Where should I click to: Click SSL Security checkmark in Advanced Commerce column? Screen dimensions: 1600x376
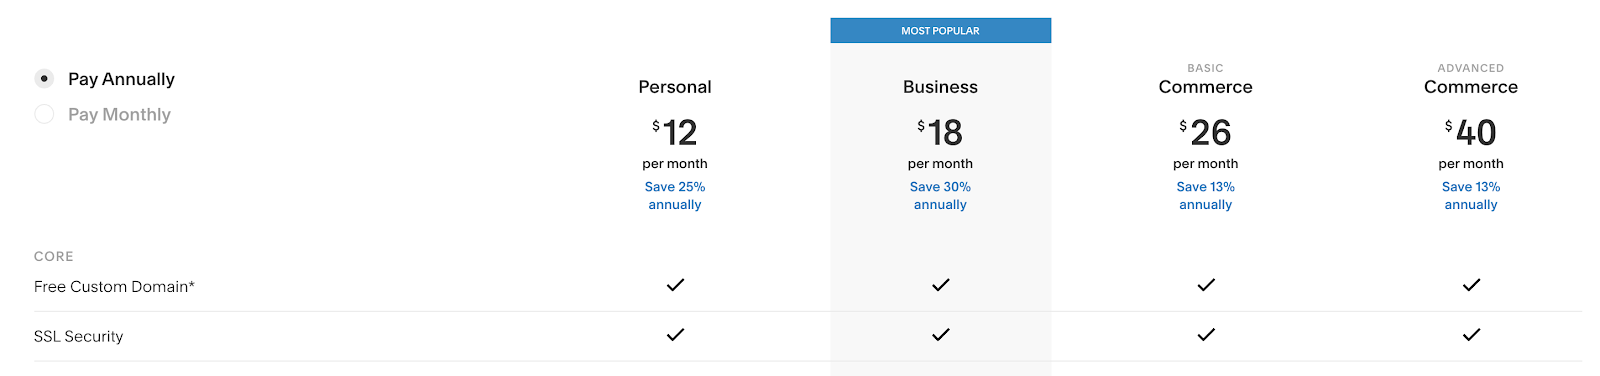coord(1471,335)
